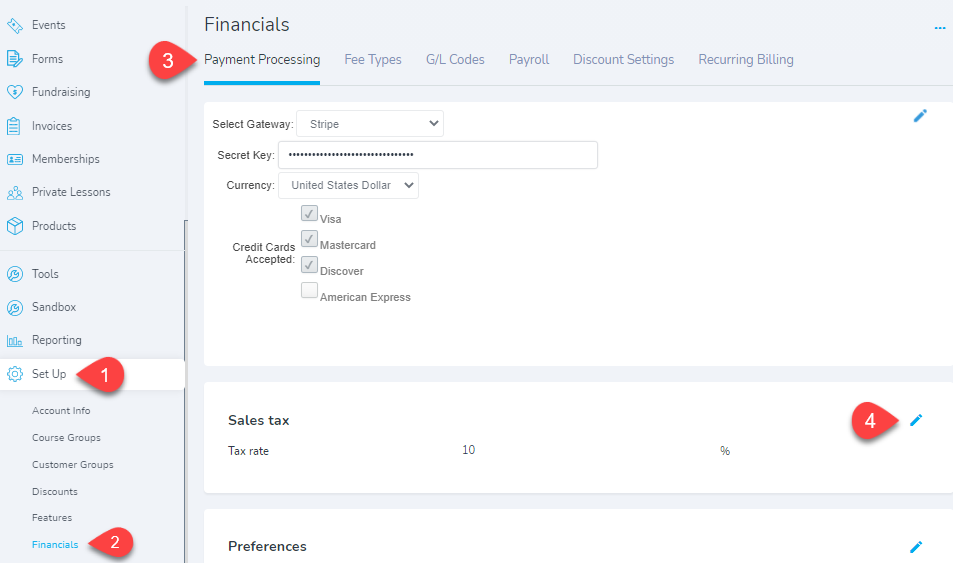Open the three-dot more options menu

point(940,28)
